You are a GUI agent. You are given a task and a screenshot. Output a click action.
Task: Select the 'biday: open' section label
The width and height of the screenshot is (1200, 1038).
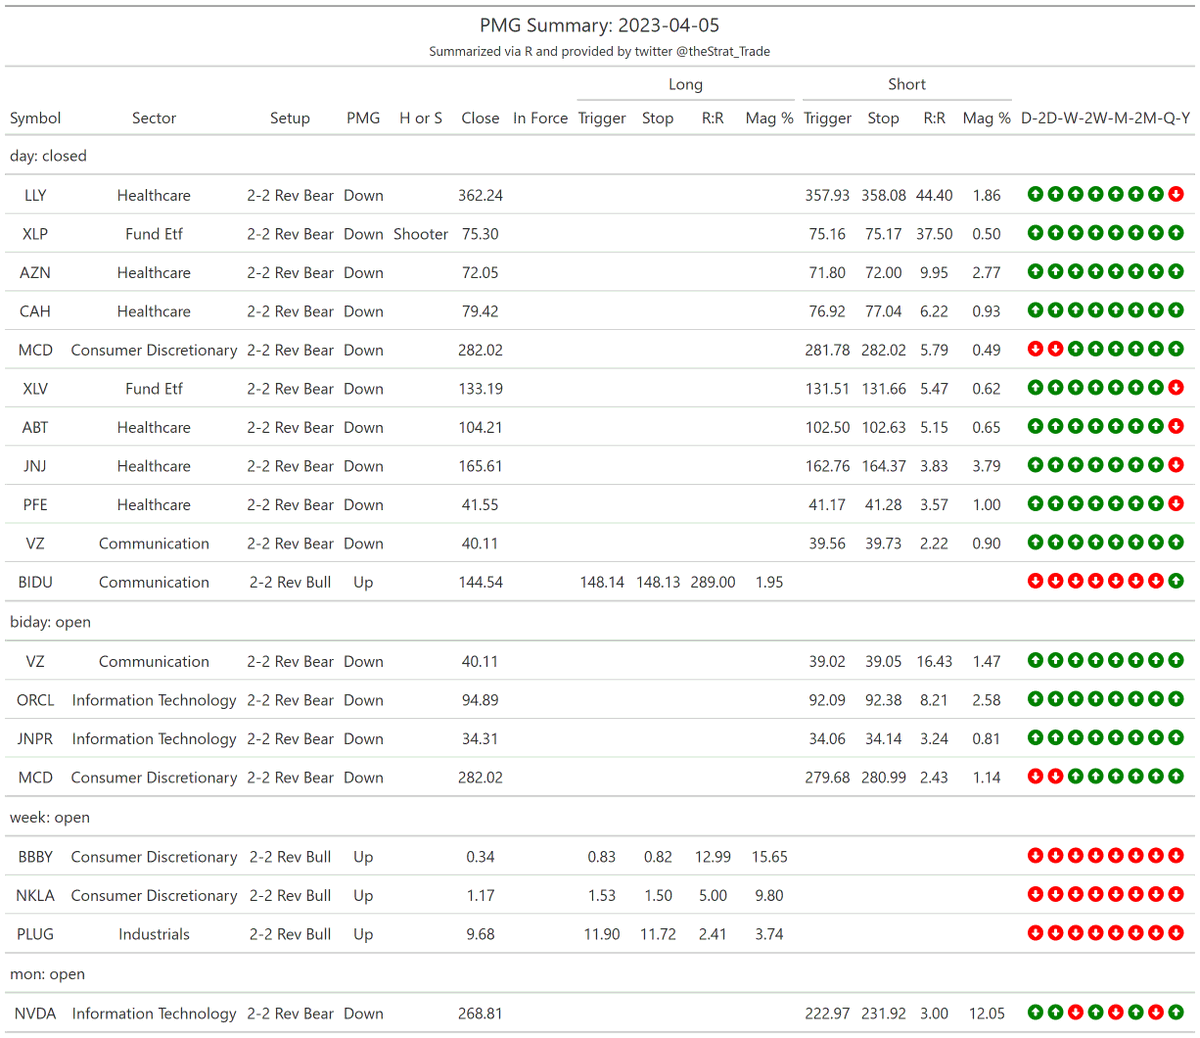pos(50,622)
